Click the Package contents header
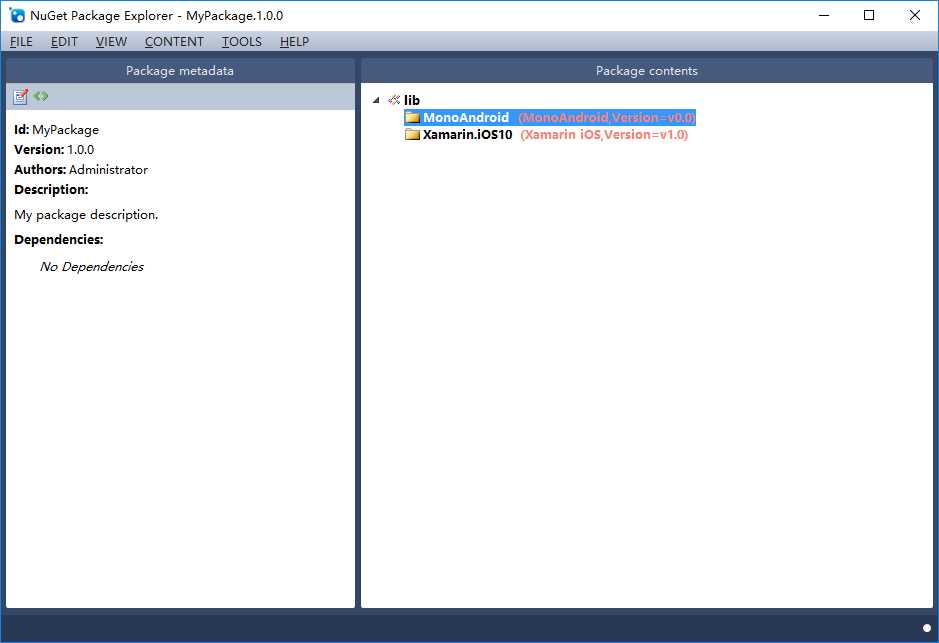 (x=647, y=71)
